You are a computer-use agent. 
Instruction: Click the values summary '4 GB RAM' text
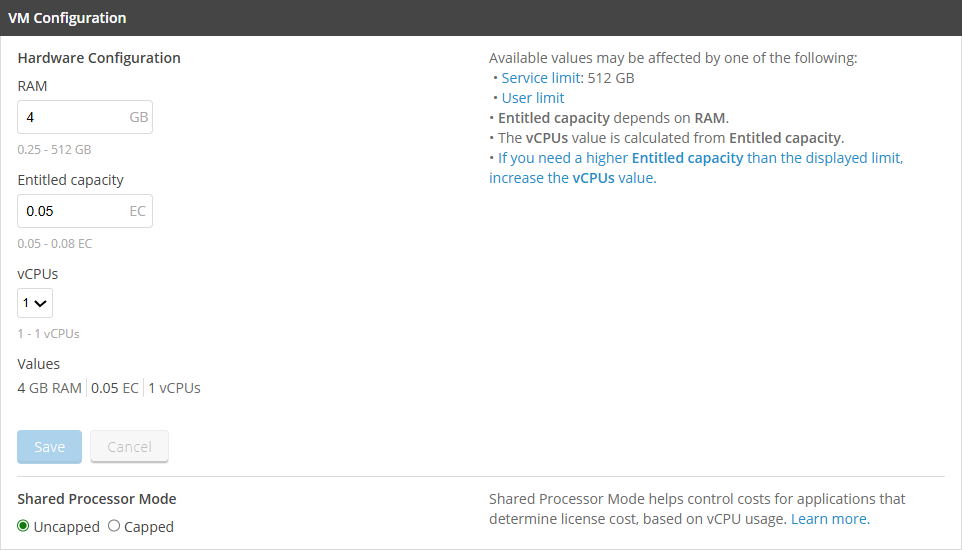pos(49,388)
